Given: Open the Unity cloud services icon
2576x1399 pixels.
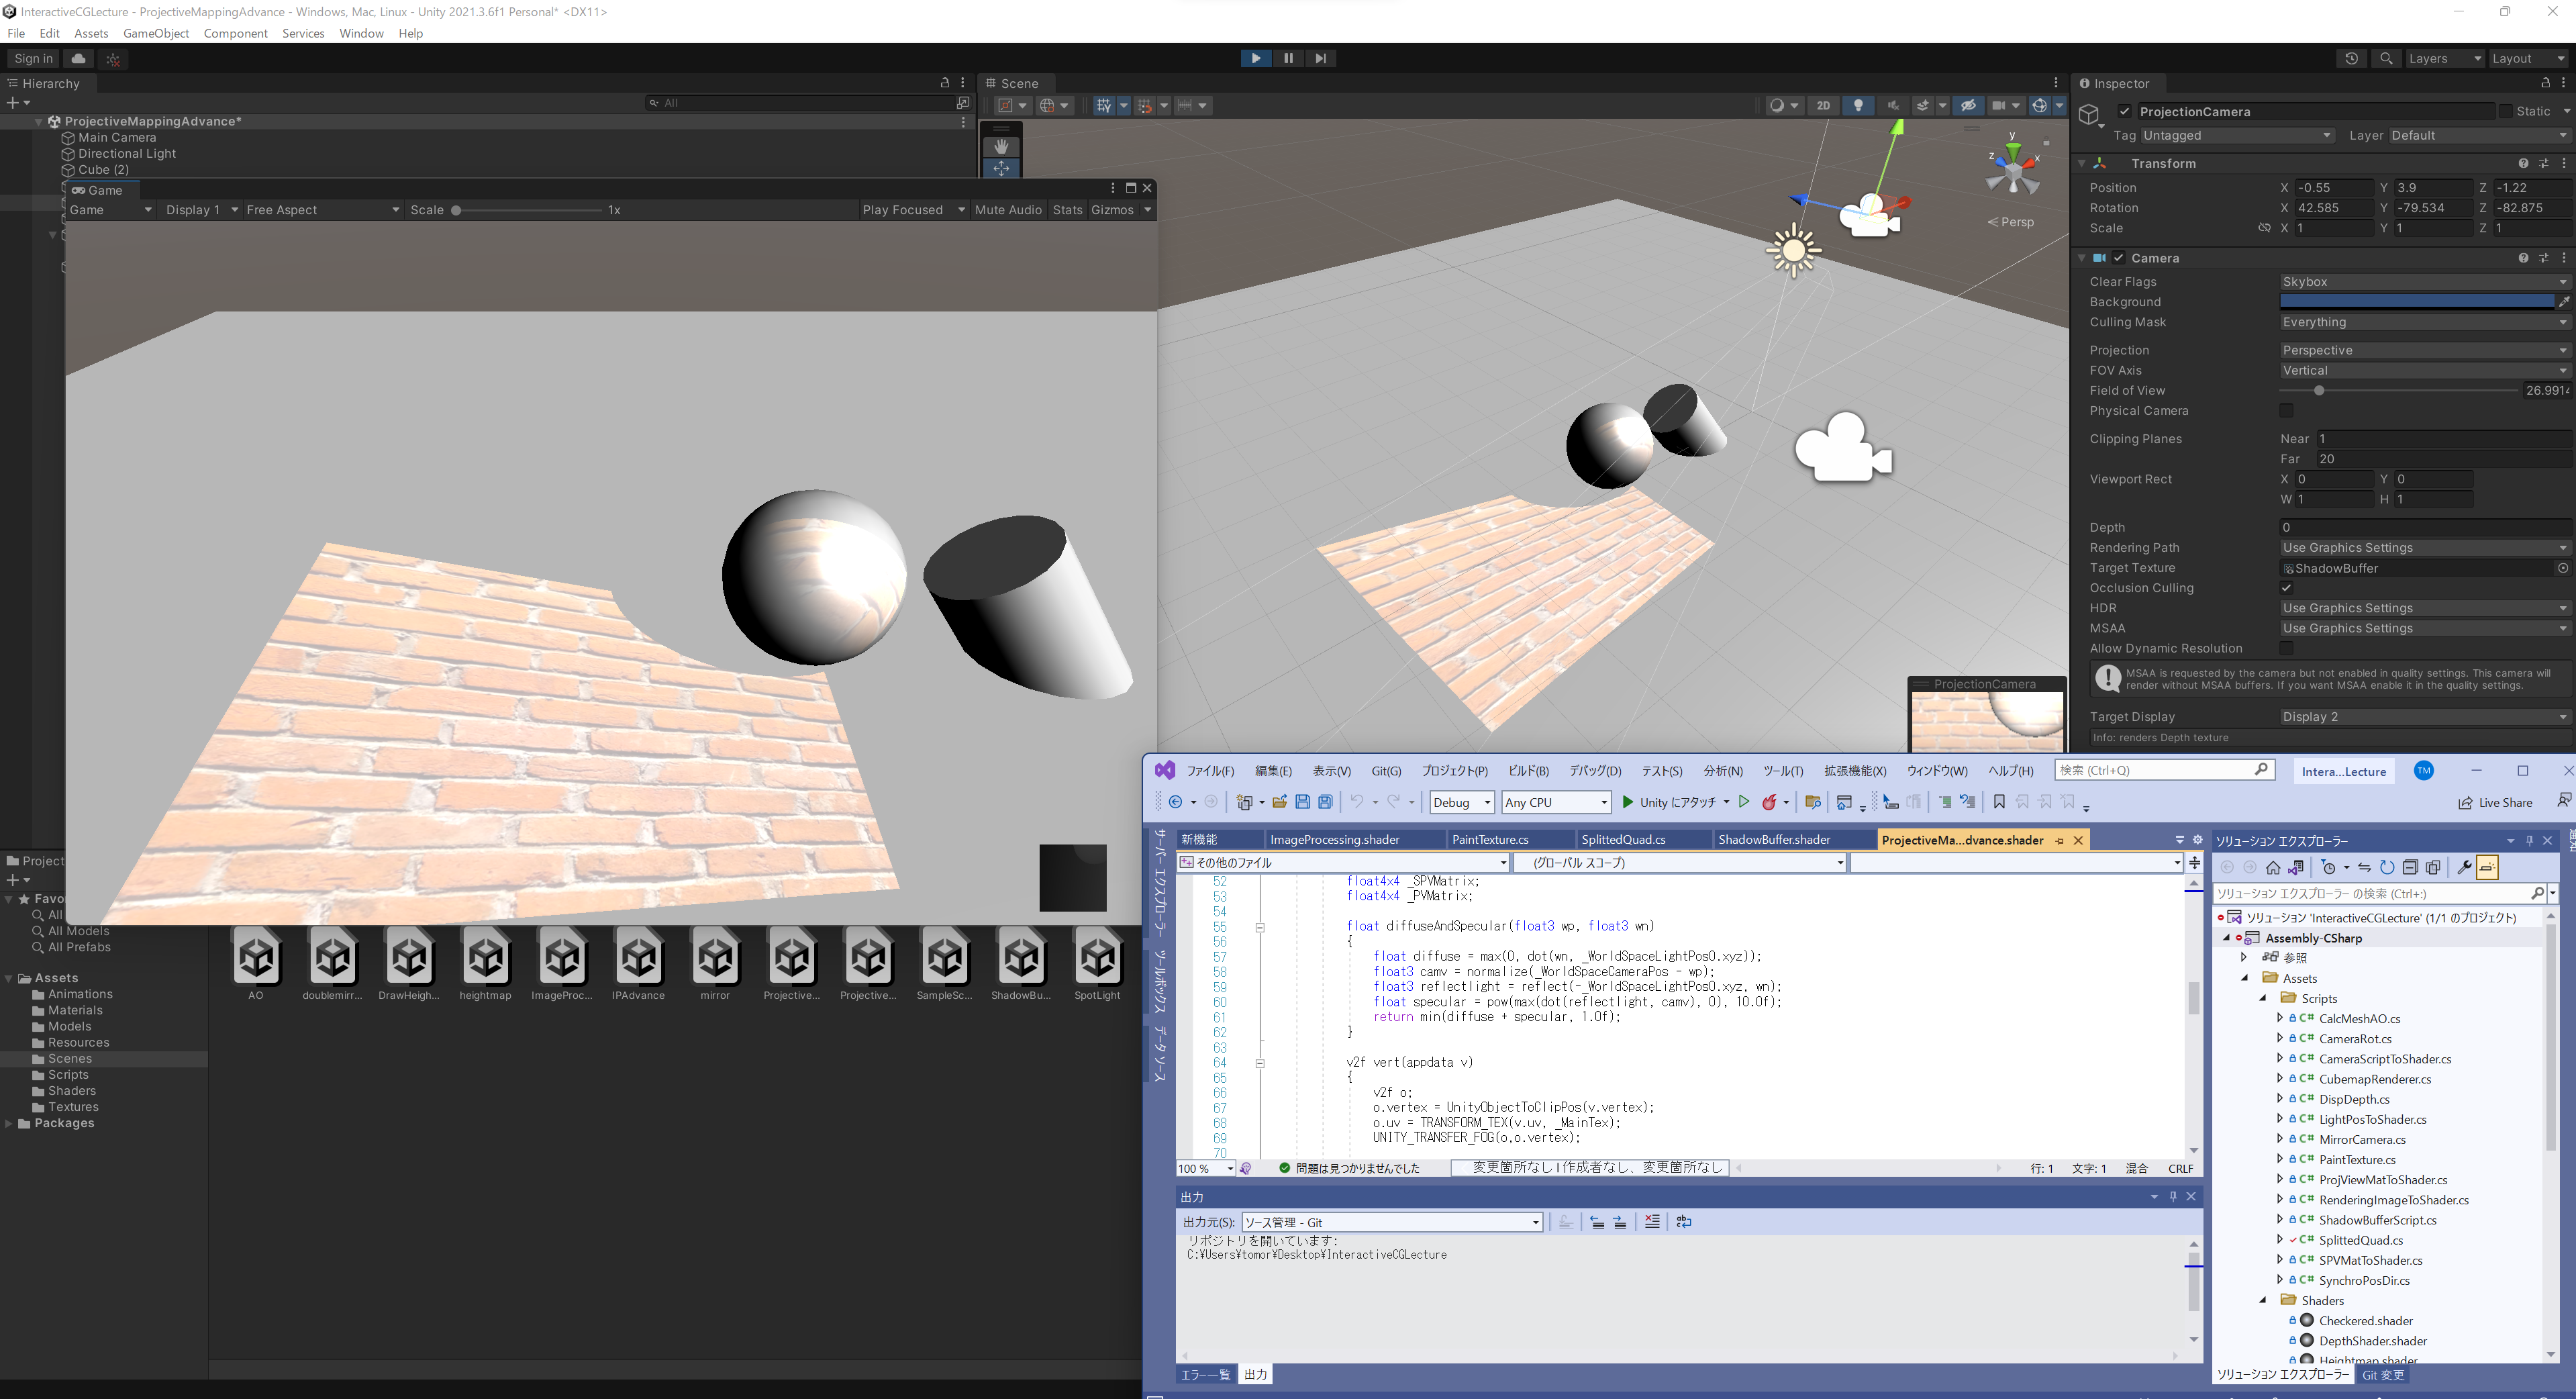Looking at the screenshot, I should pos(79,58).
